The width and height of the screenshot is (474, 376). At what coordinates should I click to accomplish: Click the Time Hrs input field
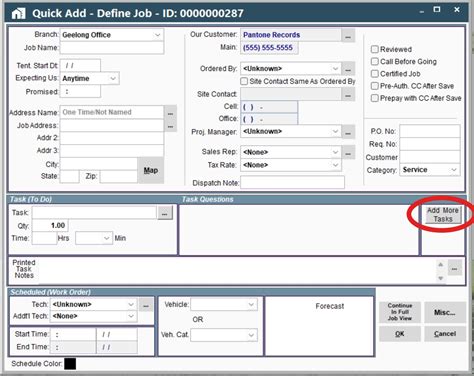[x=44, y=238]
